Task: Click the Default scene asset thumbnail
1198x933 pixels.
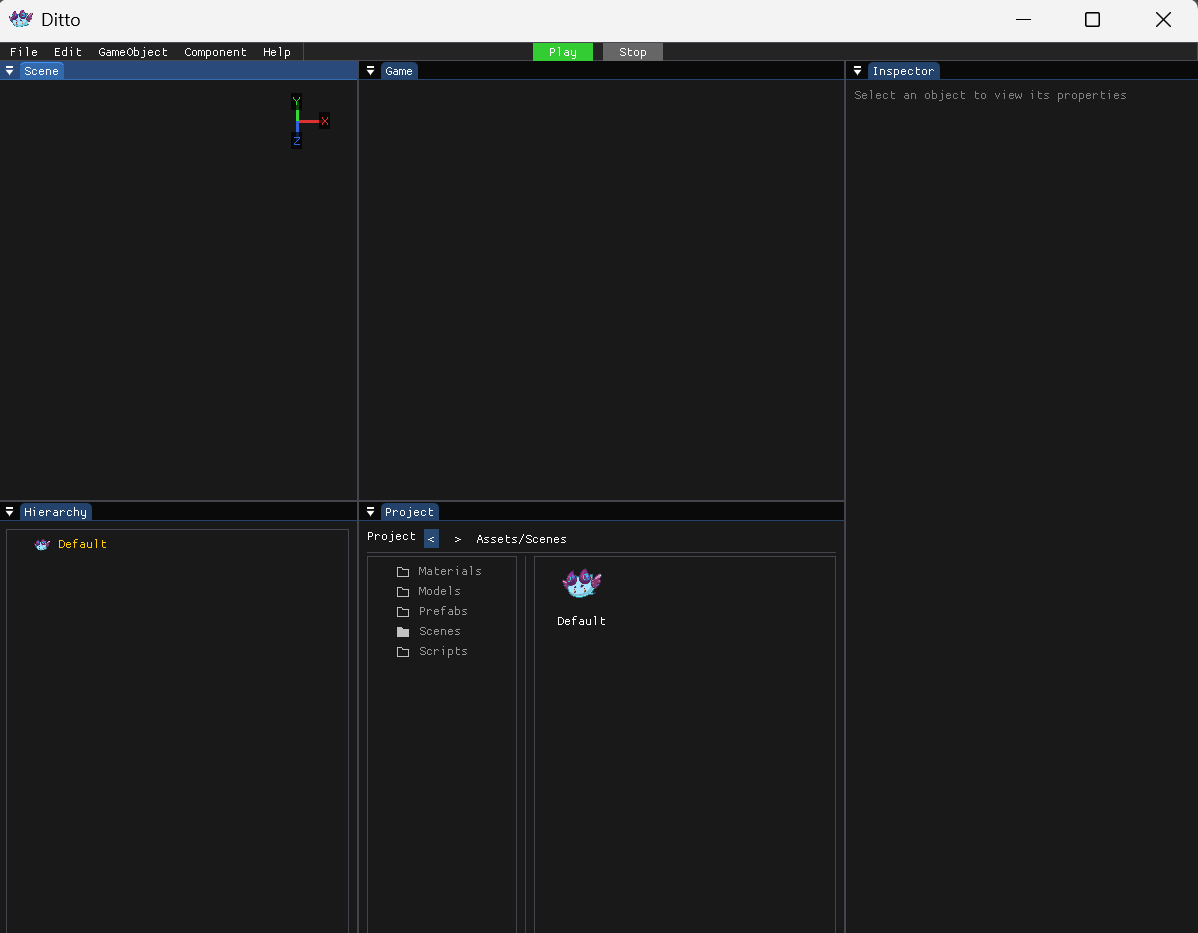Action: coord(581,584)
